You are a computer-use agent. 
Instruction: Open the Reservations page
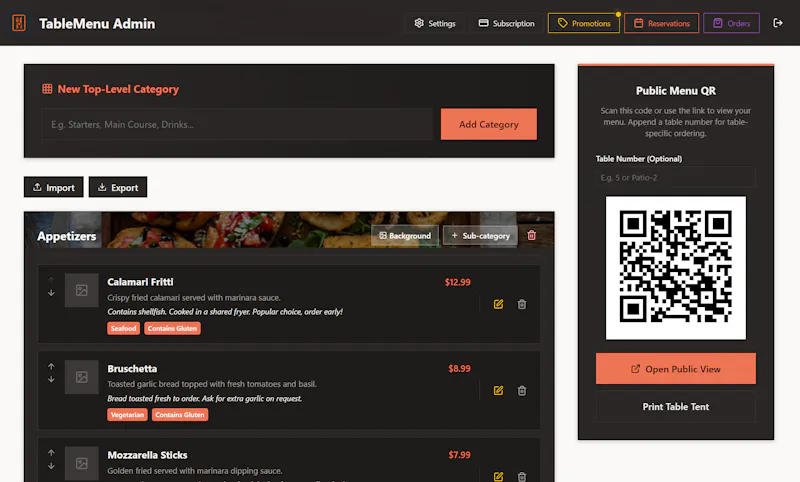pyautogui.click(x=661, y=23)
